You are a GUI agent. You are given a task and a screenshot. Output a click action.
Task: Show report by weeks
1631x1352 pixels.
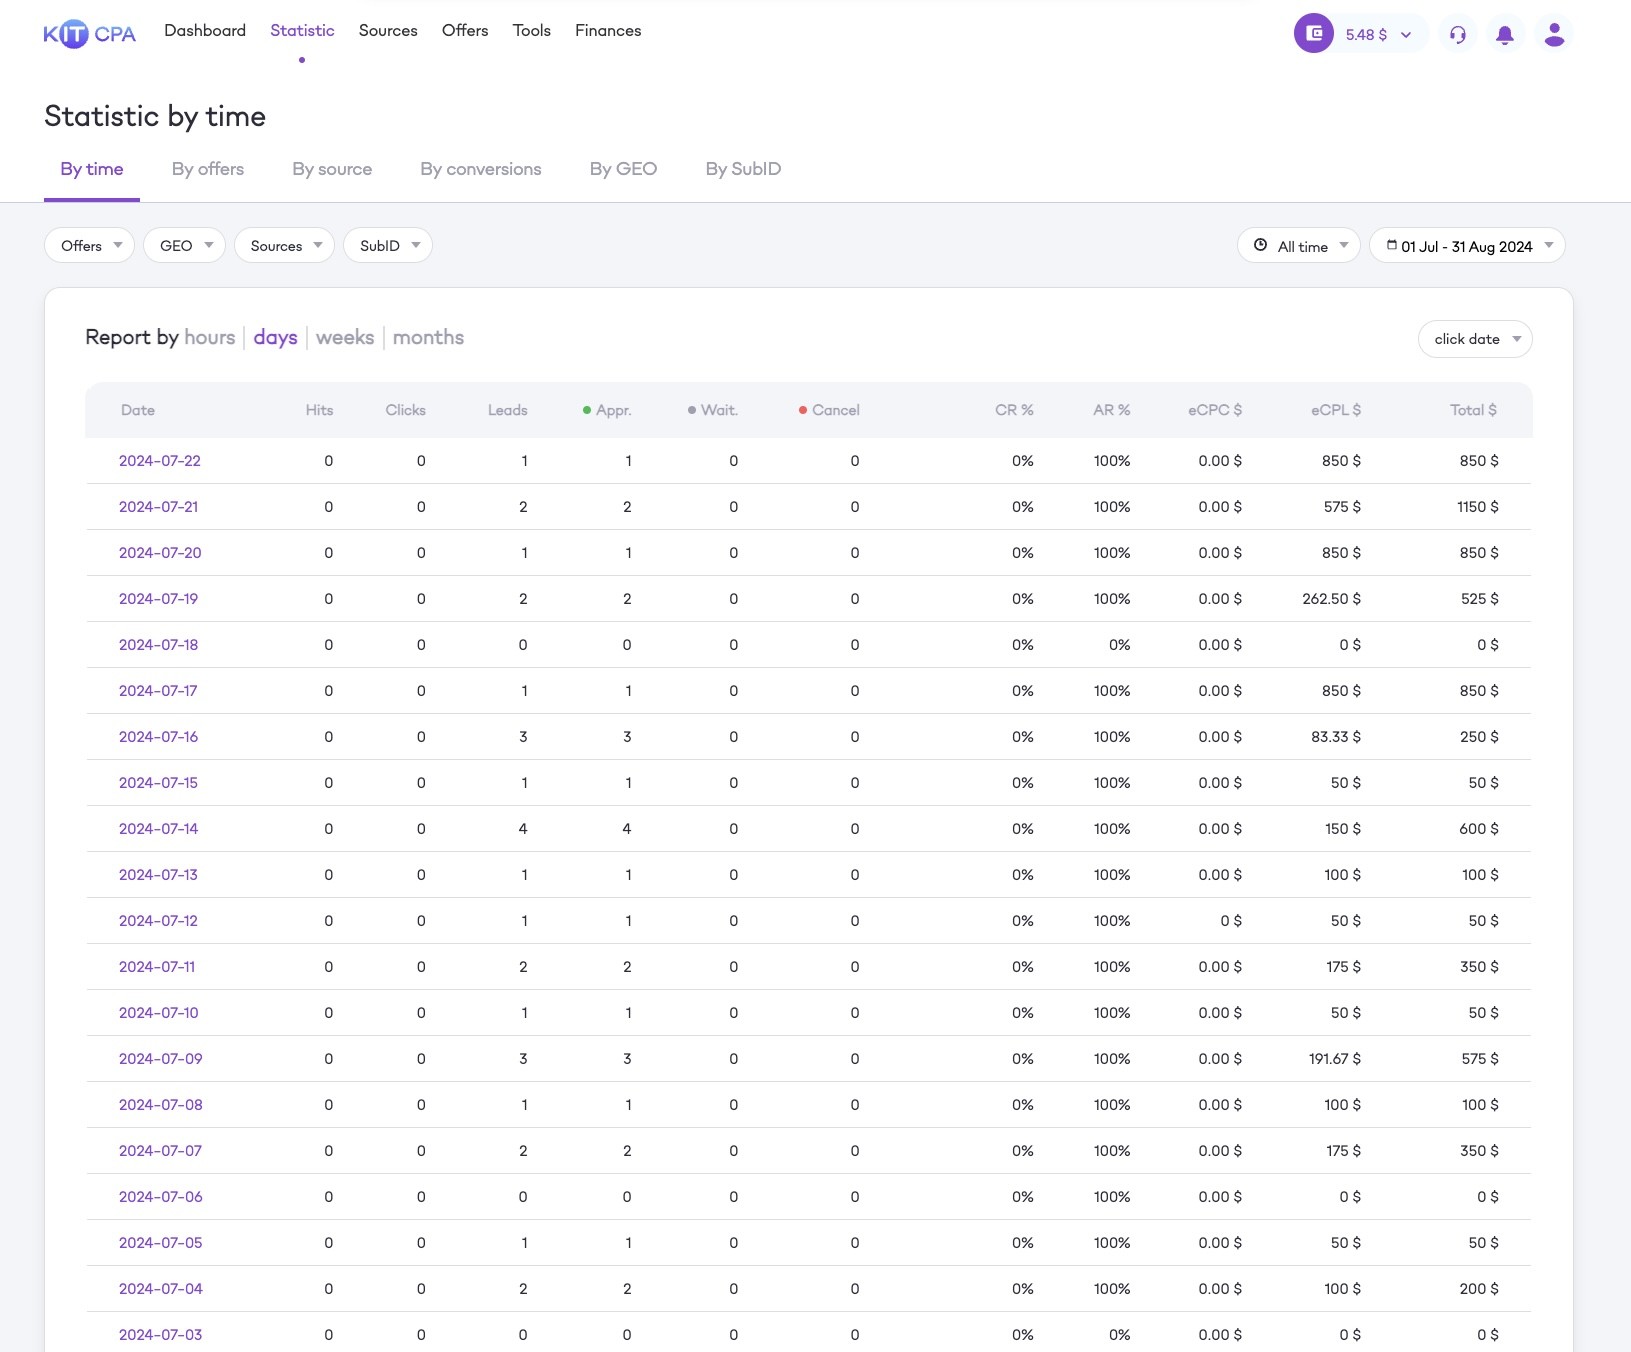click(345, 337)
